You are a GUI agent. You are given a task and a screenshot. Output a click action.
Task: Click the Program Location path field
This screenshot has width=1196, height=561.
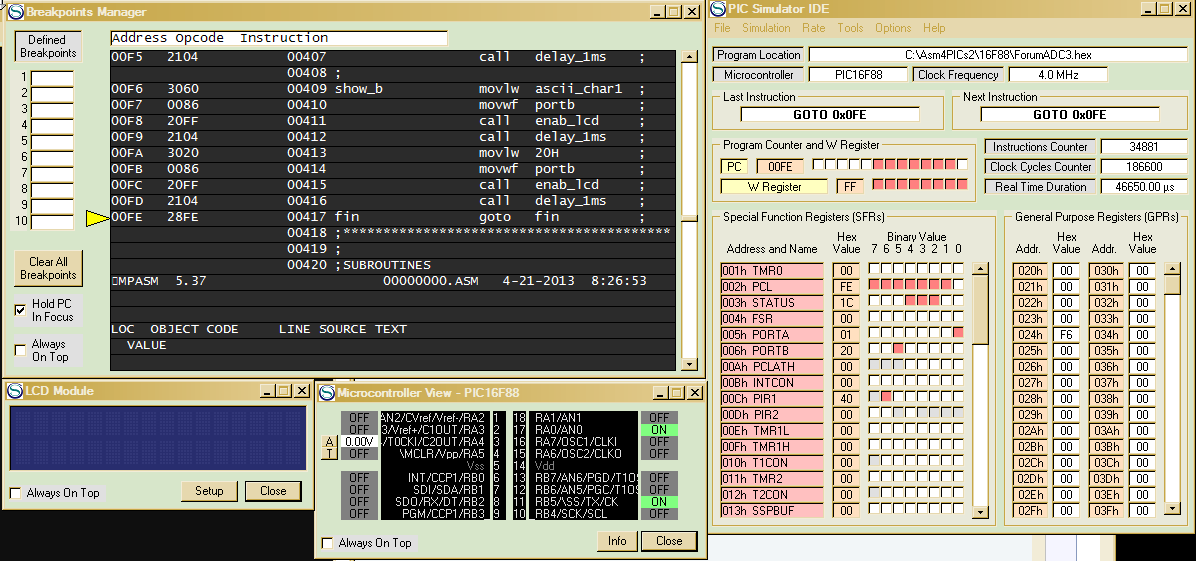point(998,55)
